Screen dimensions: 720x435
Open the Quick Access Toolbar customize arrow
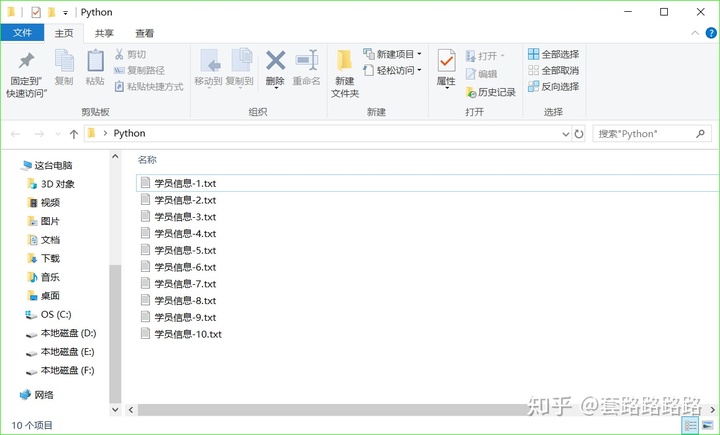[66, 13]
